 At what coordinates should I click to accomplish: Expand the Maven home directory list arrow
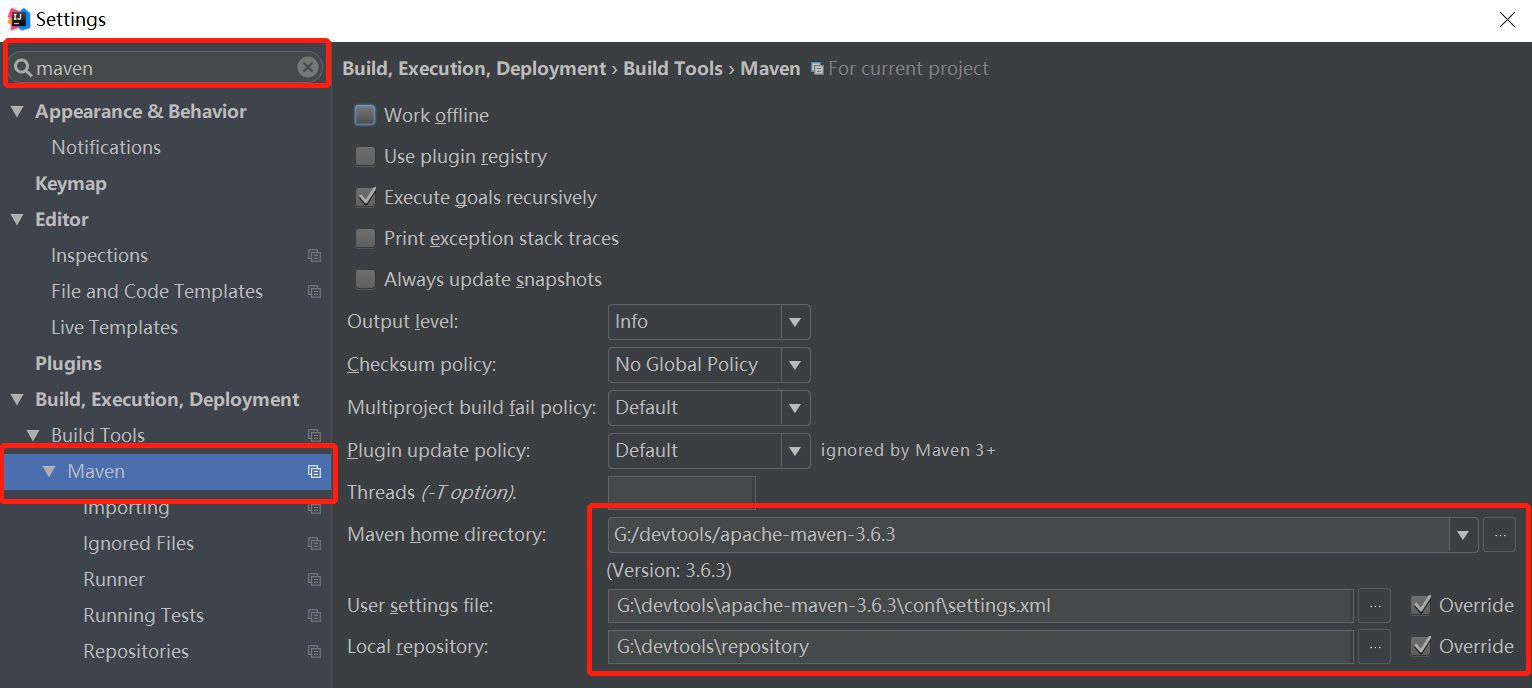1463,535
